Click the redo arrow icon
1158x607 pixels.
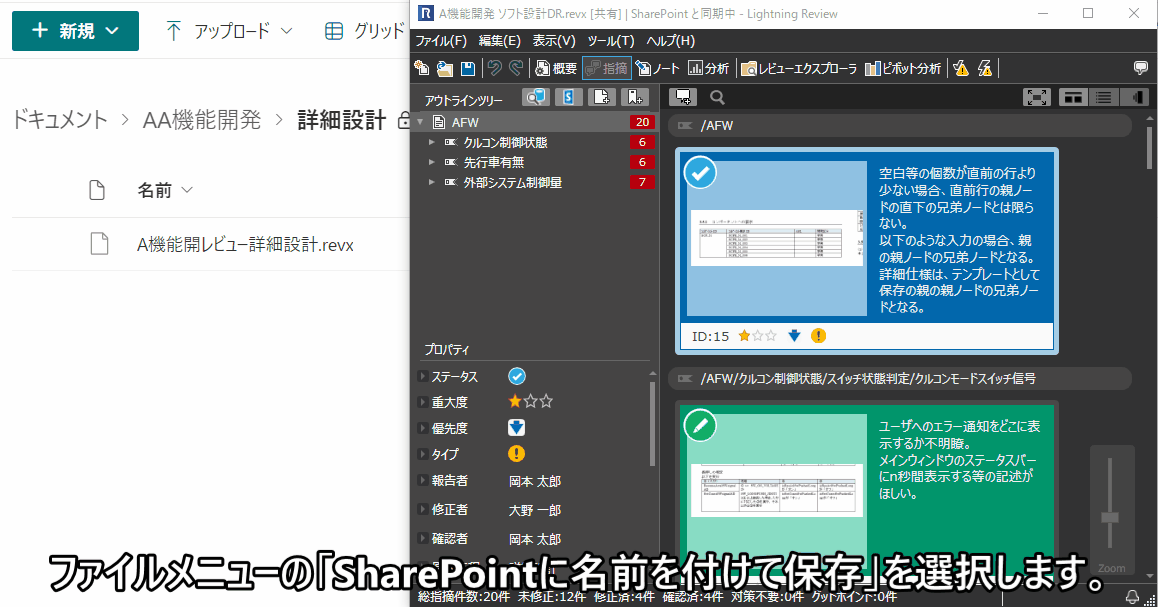tap(516, 68)
